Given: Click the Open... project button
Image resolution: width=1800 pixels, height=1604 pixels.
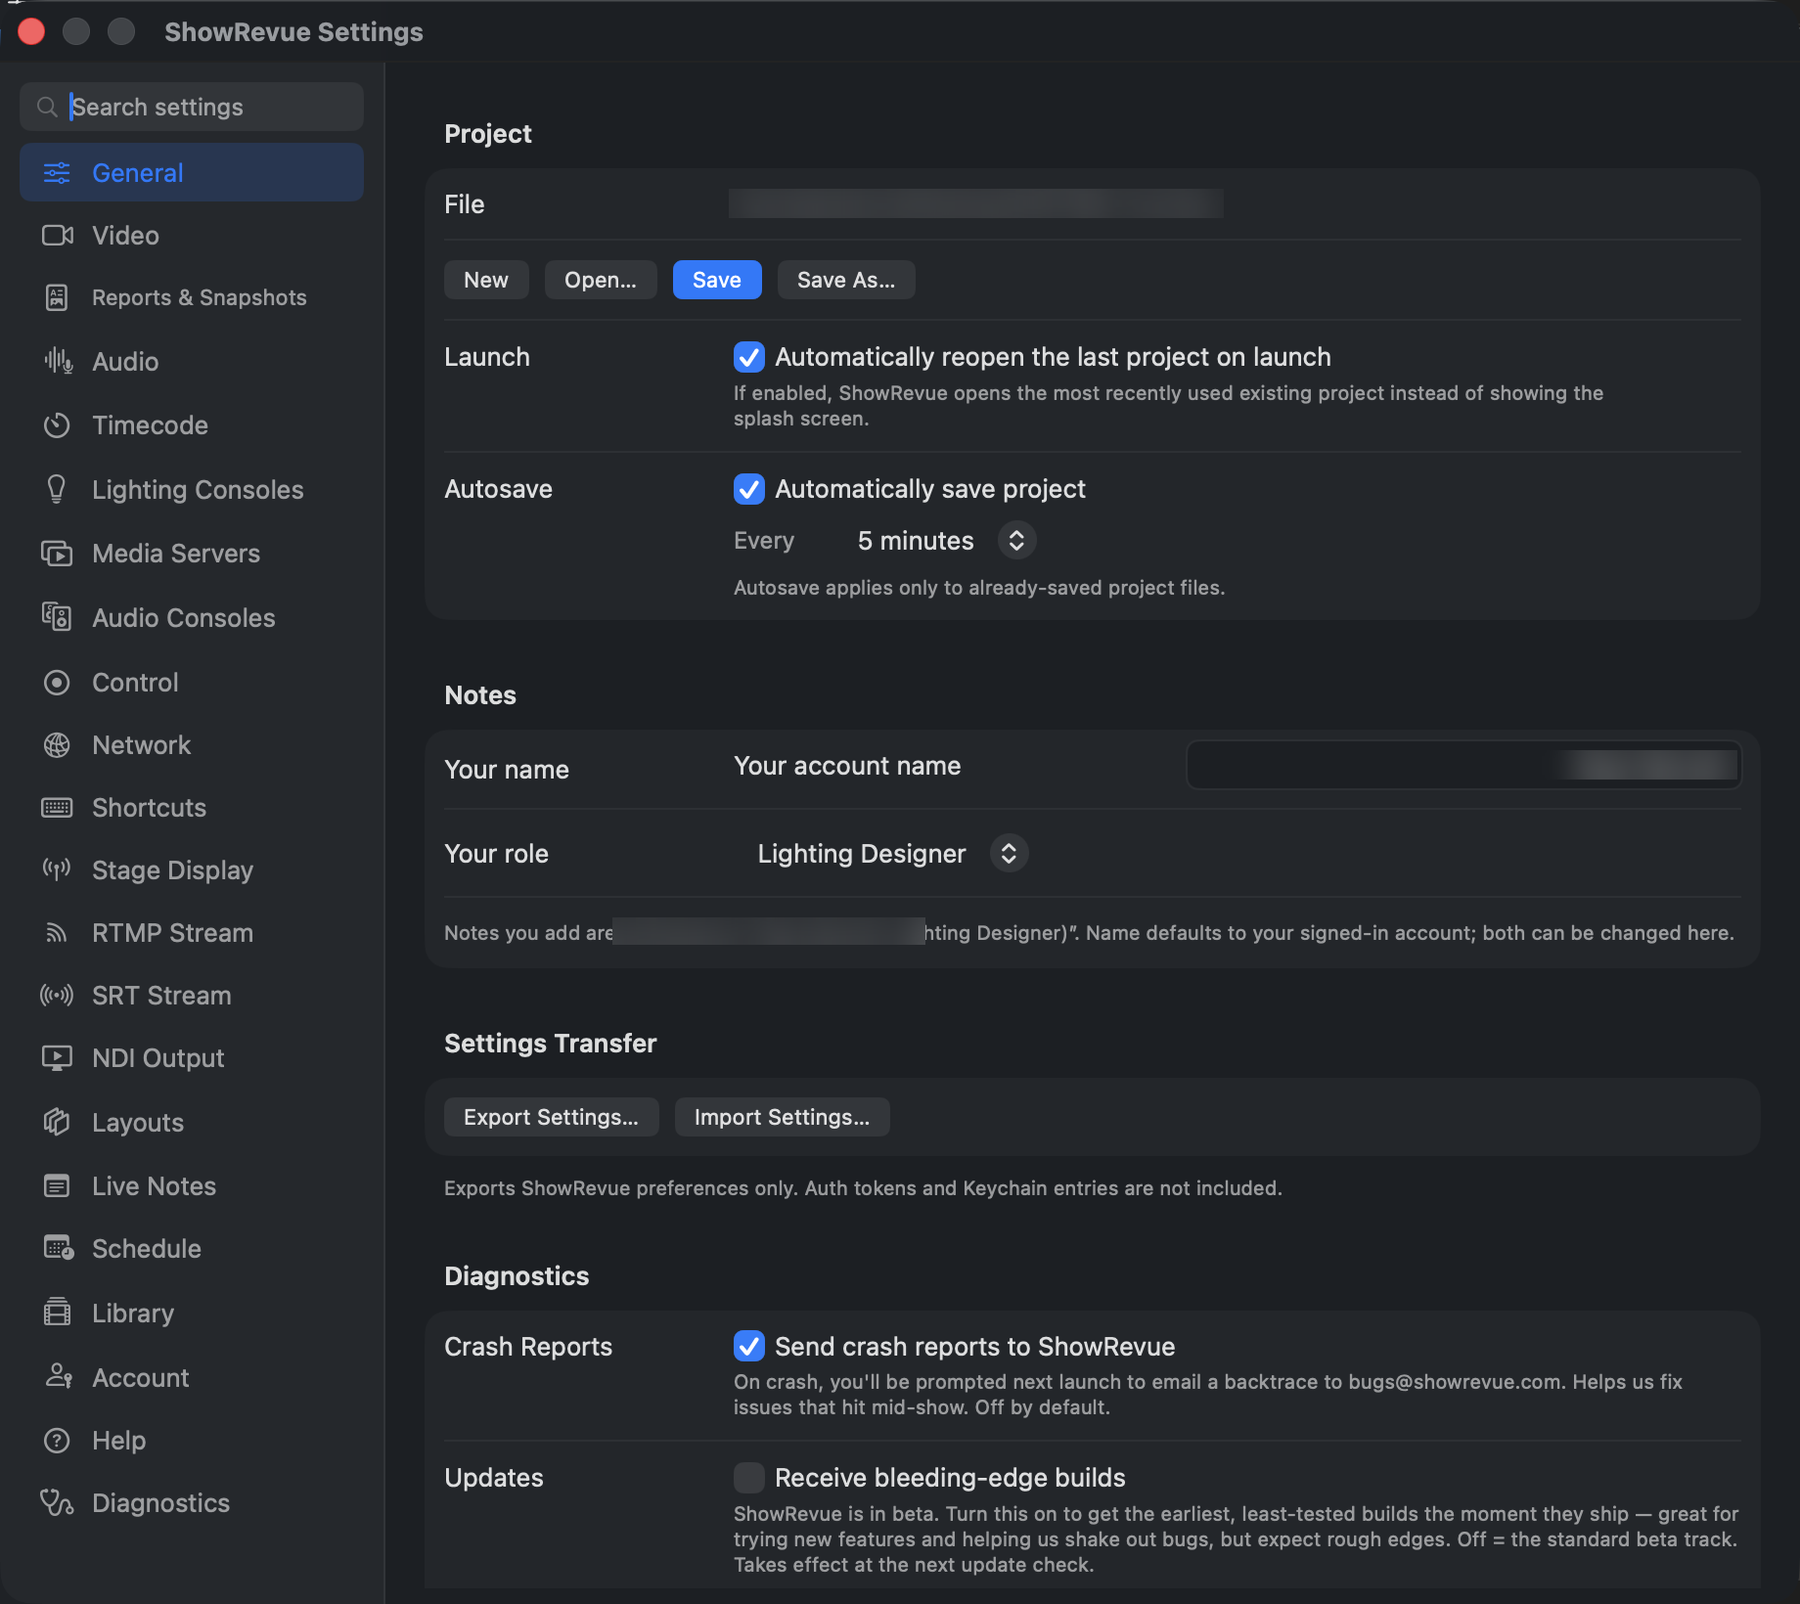Looking at the screenshot, I should tap(600, 280).
